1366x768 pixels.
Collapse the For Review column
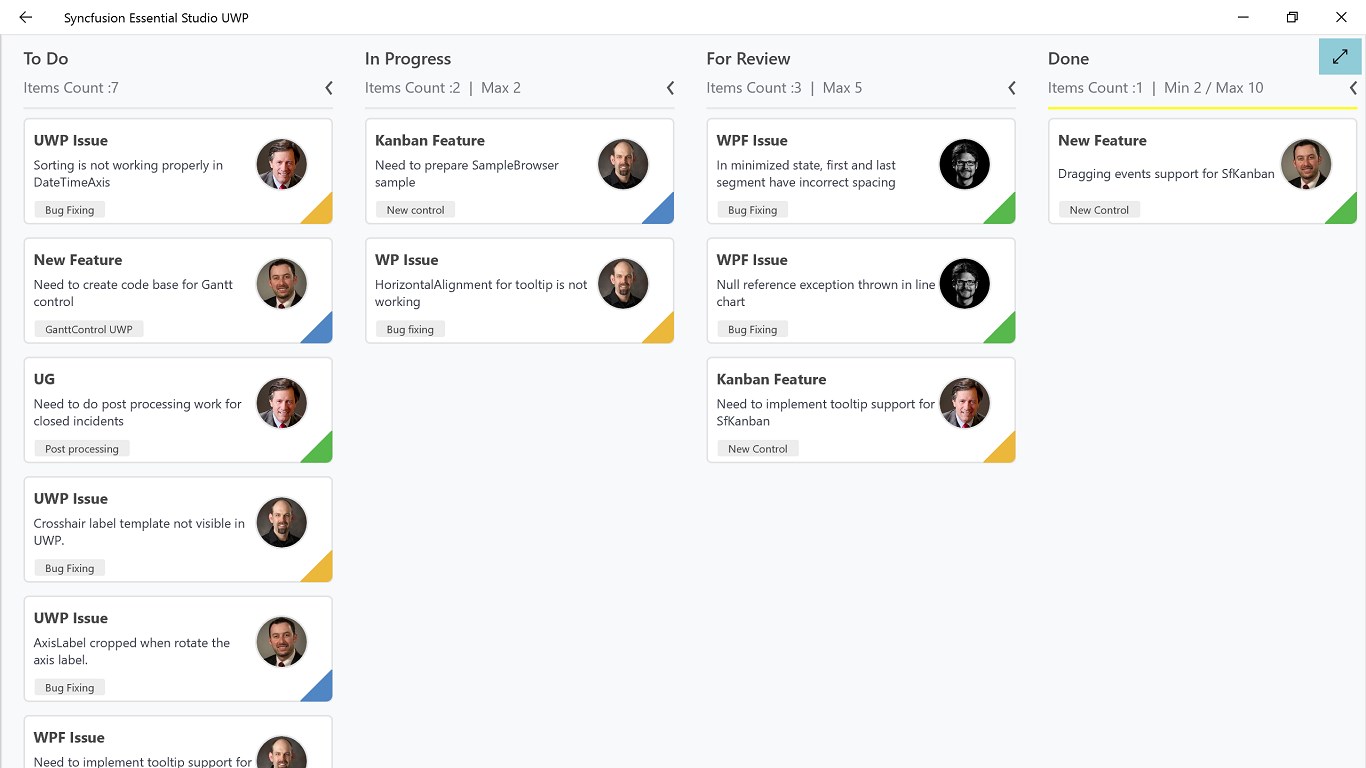click(1012, 88)
